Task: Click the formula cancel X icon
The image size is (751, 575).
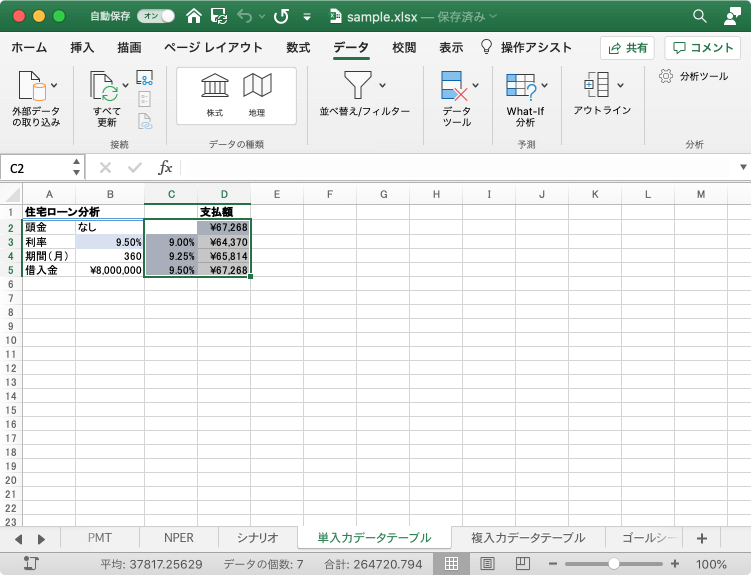Action: [x=105, y=168]
